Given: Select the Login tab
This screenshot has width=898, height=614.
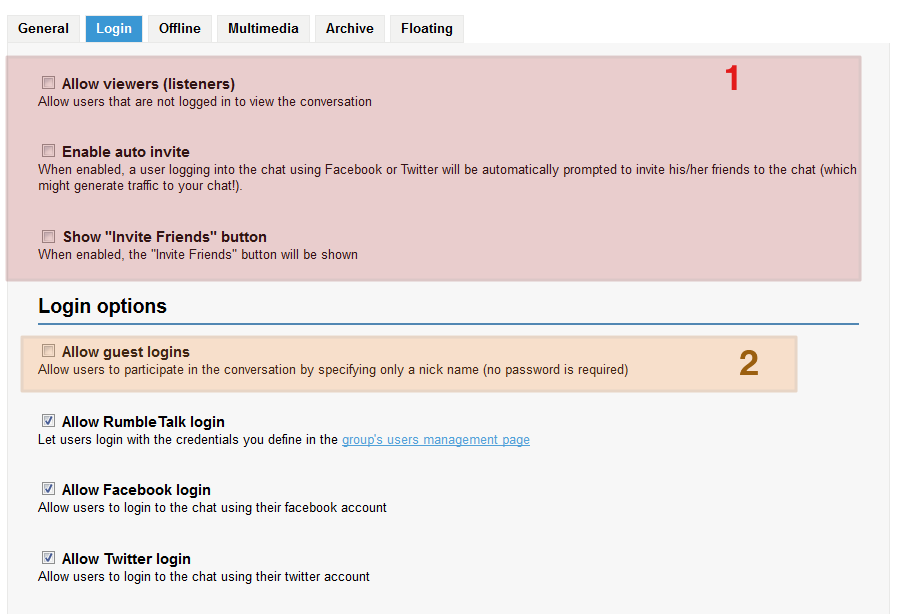Looking at the screenshot, I should [113, 28].
